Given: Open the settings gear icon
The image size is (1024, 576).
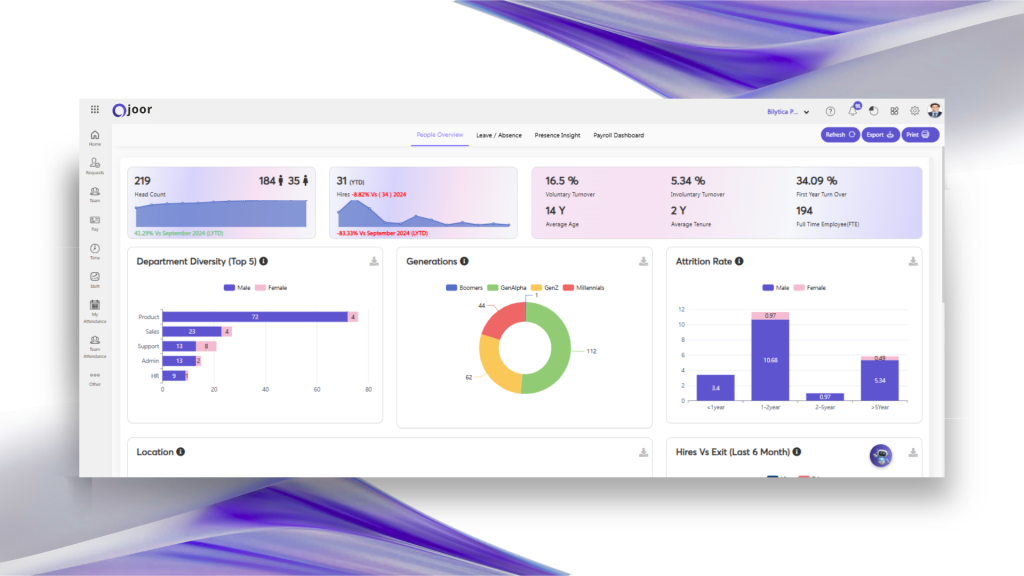Looking at the screenshot, I should pos(914,111).
